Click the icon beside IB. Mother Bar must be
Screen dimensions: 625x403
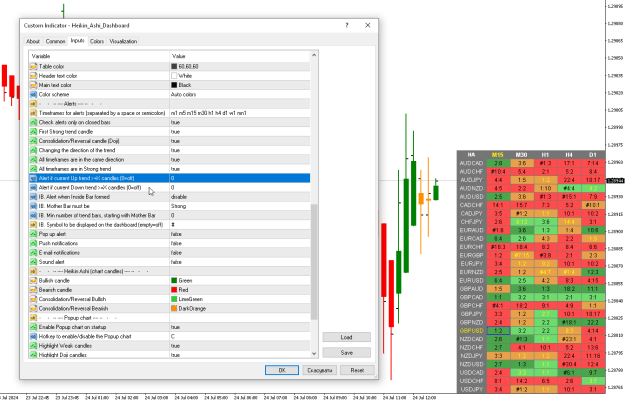pyautogui.click(x=33, y=206)
